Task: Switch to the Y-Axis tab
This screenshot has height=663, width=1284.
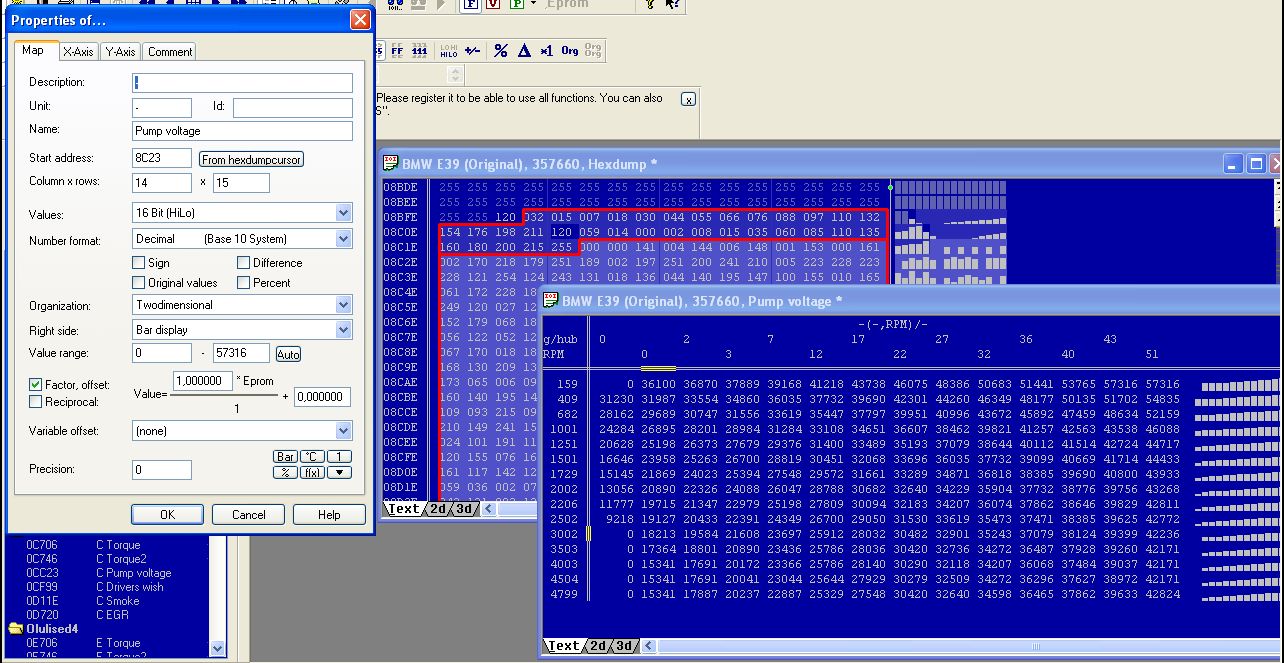Action: (x=120, y=52)
